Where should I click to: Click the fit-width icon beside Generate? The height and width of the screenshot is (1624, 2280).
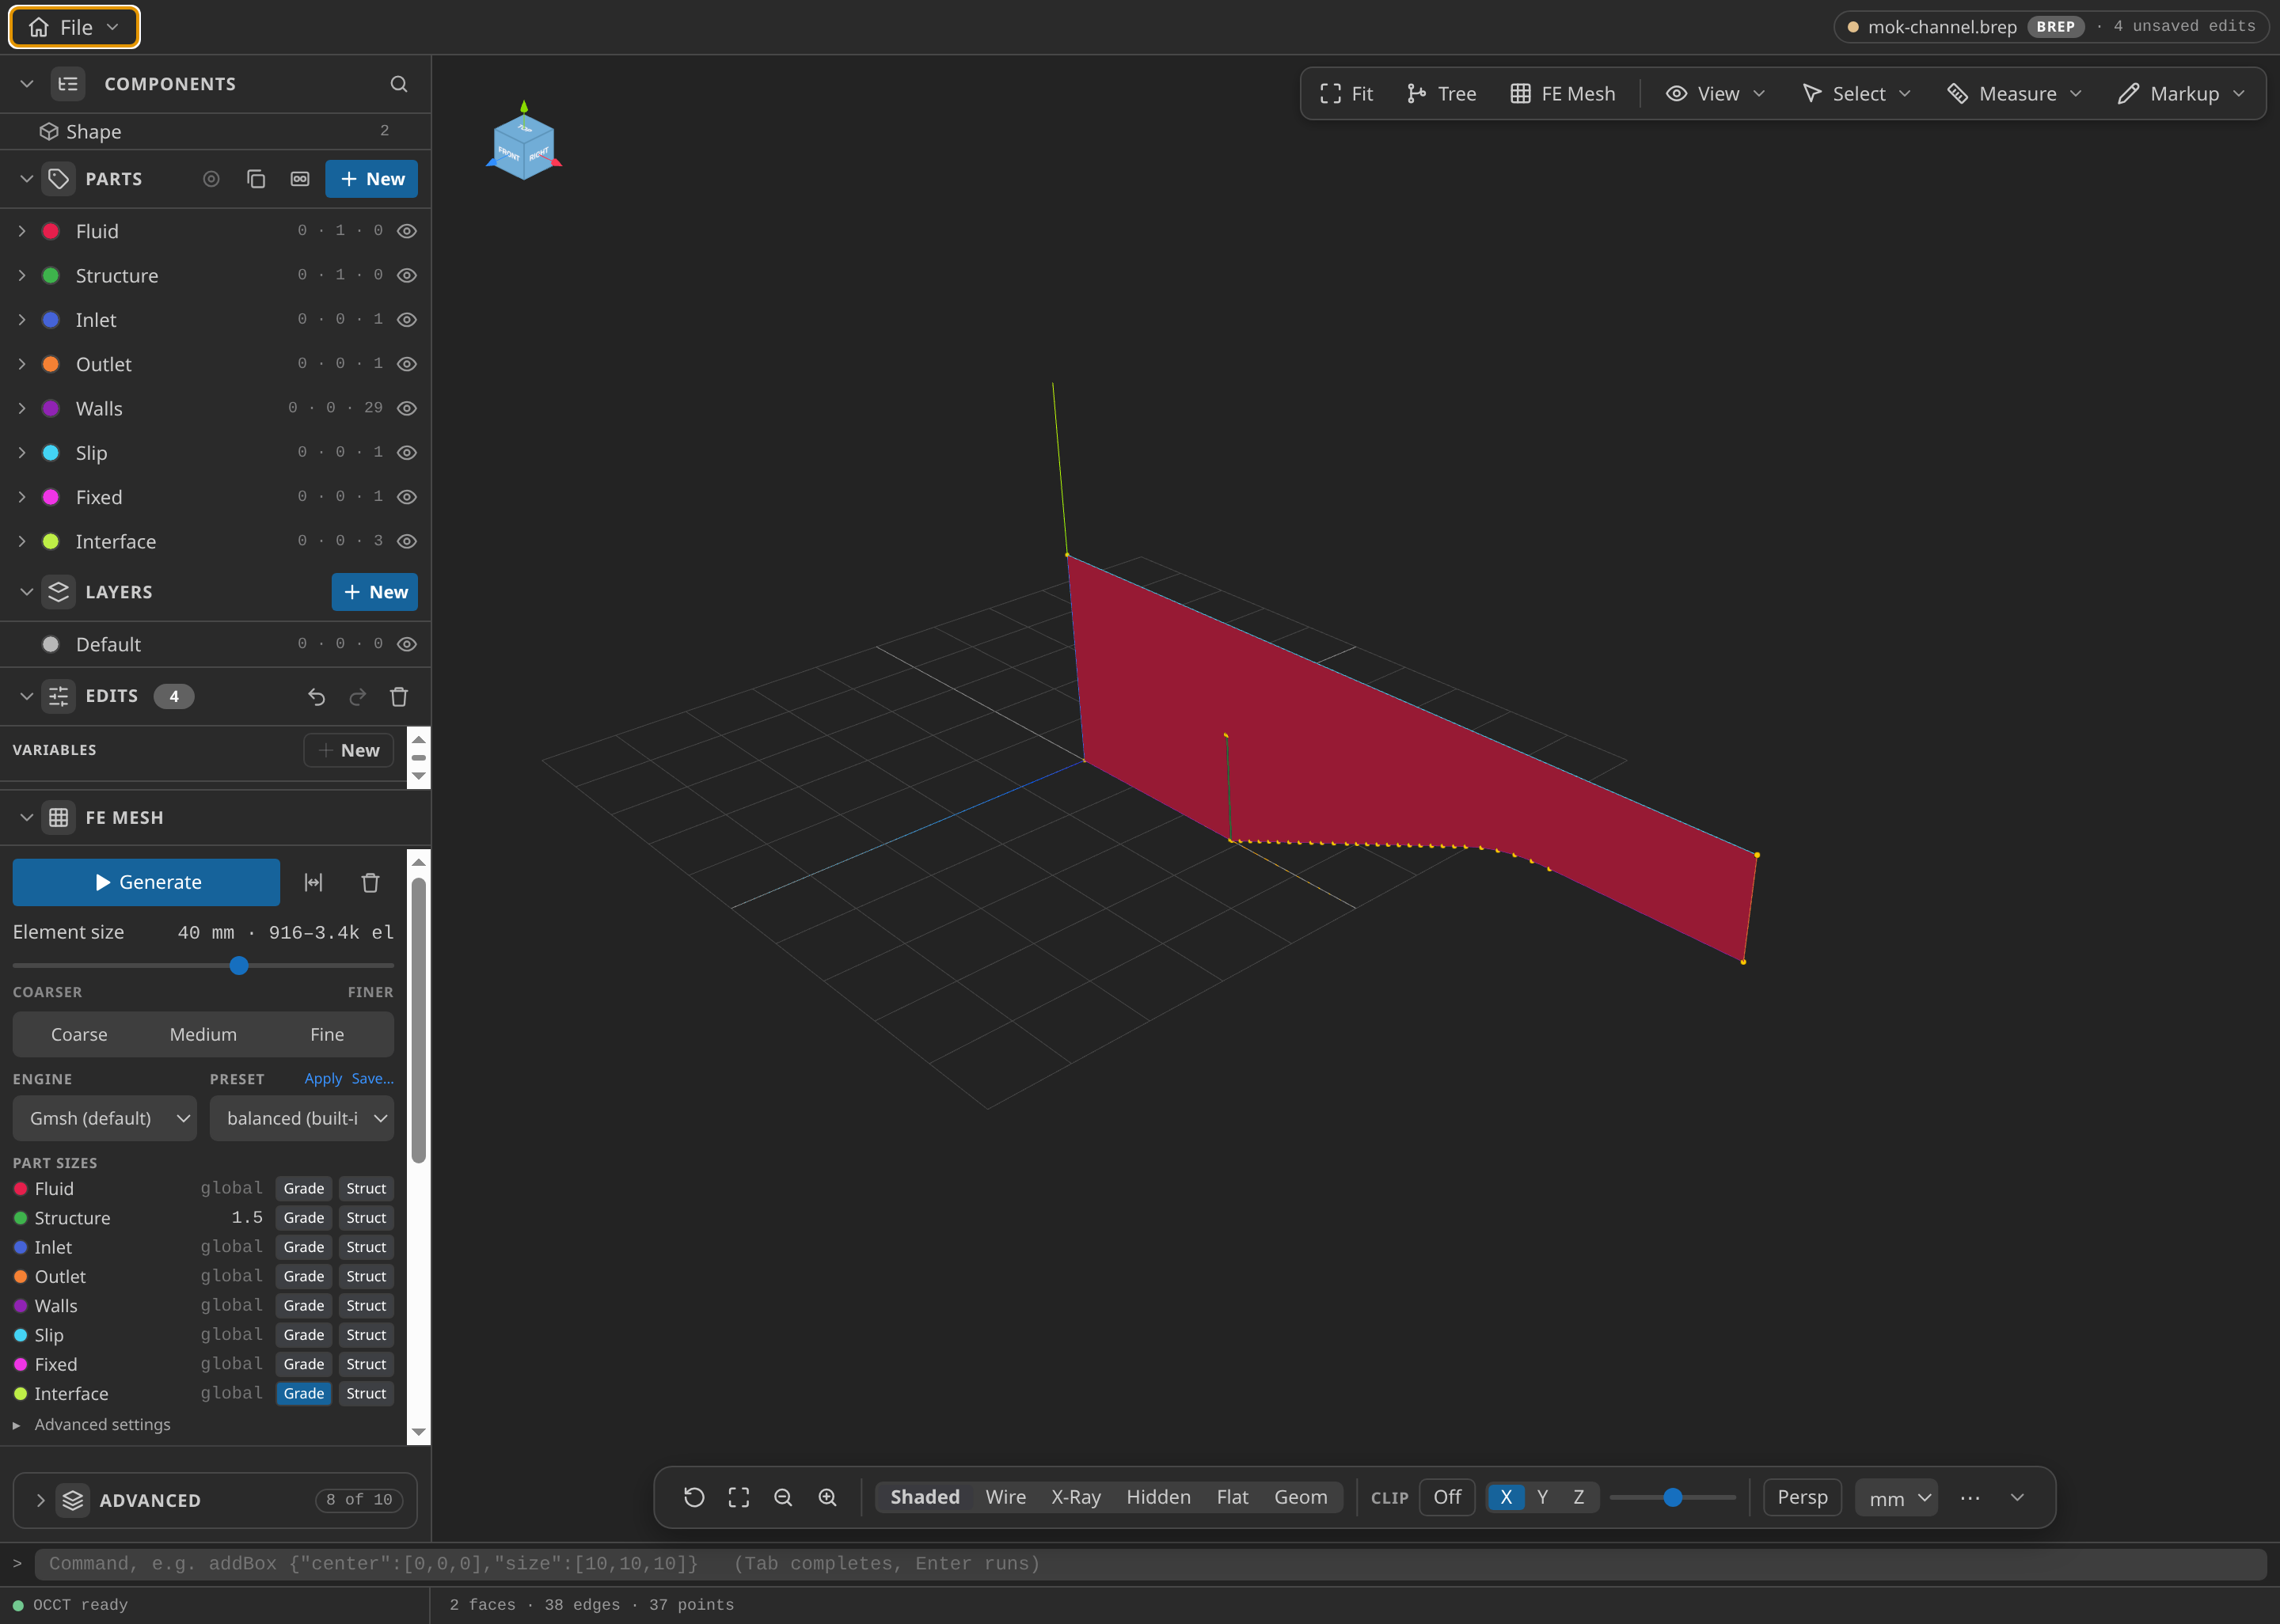[313, 882]
